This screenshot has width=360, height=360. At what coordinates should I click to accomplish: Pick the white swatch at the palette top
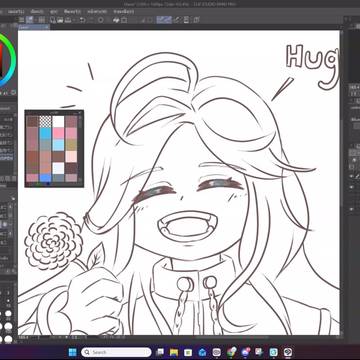[x=58, y=121]
